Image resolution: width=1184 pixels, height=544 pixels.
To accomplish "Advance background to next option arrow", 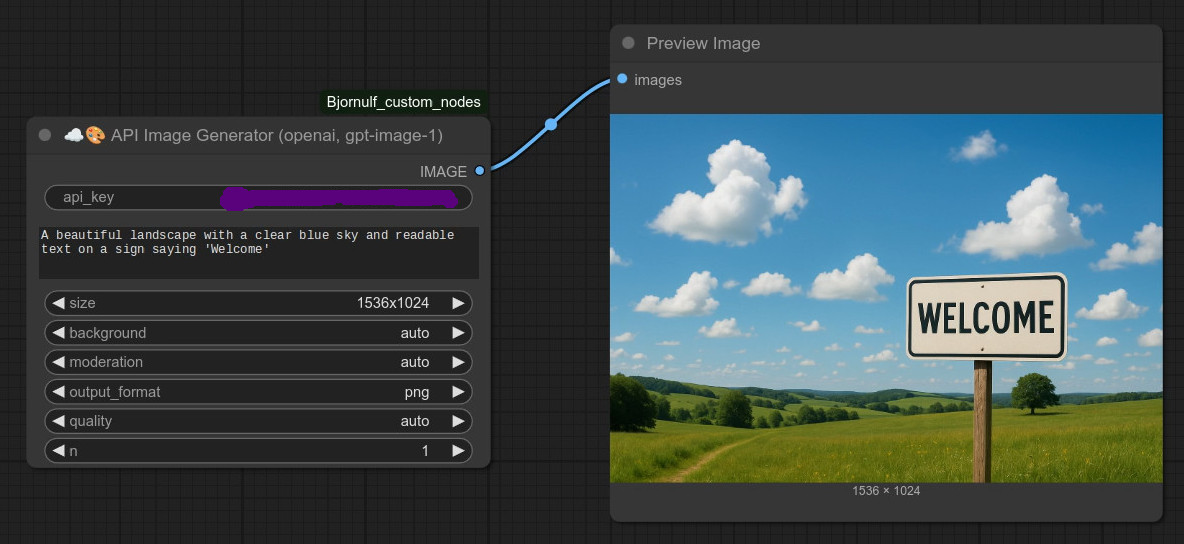I will click(x=458, y=333).
